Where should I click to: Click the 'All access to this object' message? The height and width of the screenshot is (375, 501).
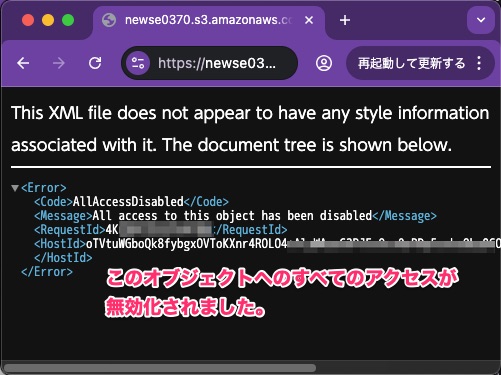[x=232, y=216]
